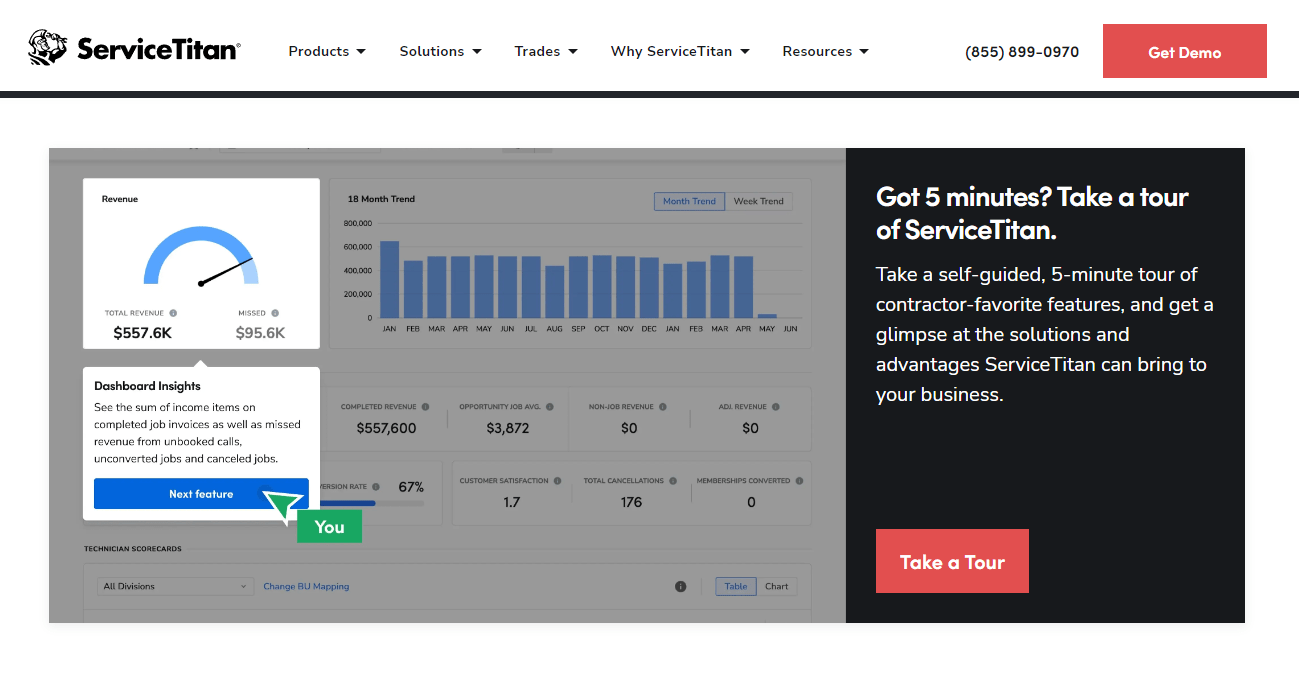Click the 176 total cancellations value
Viewport: 1299px width, 695px height.
(631, 502)
